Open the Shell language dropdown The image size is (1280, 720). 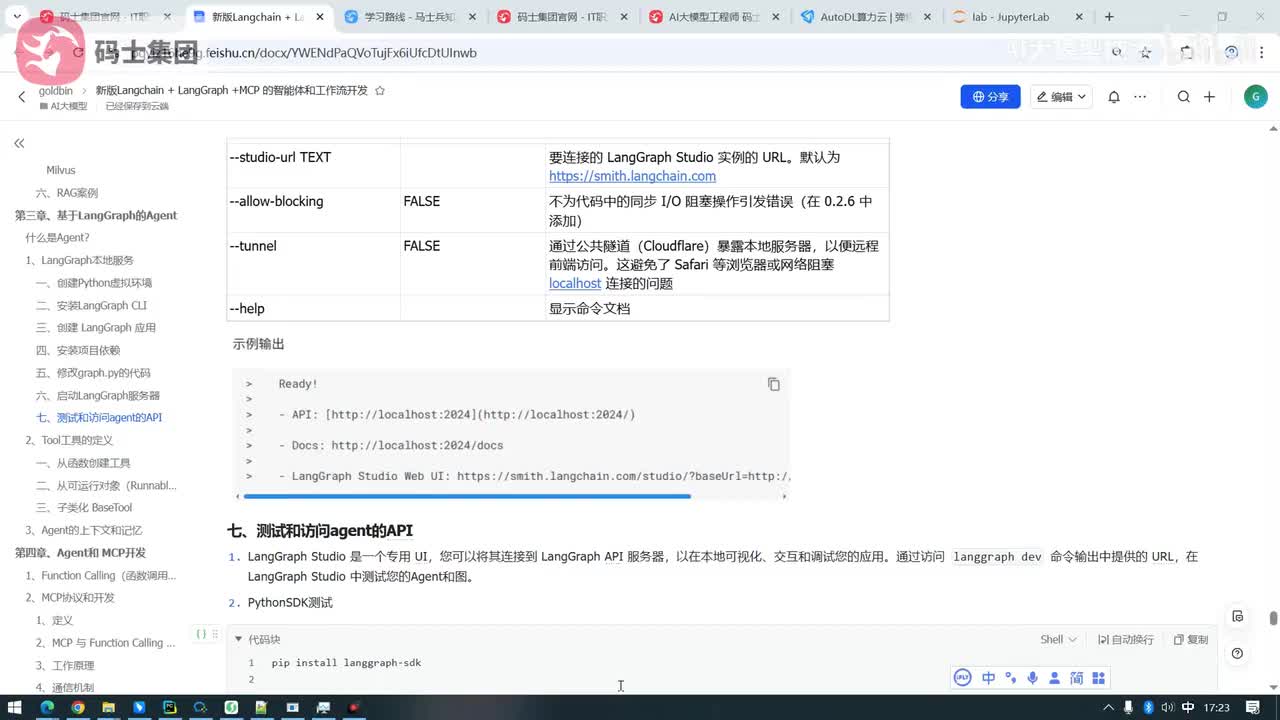click(1058, 639)
